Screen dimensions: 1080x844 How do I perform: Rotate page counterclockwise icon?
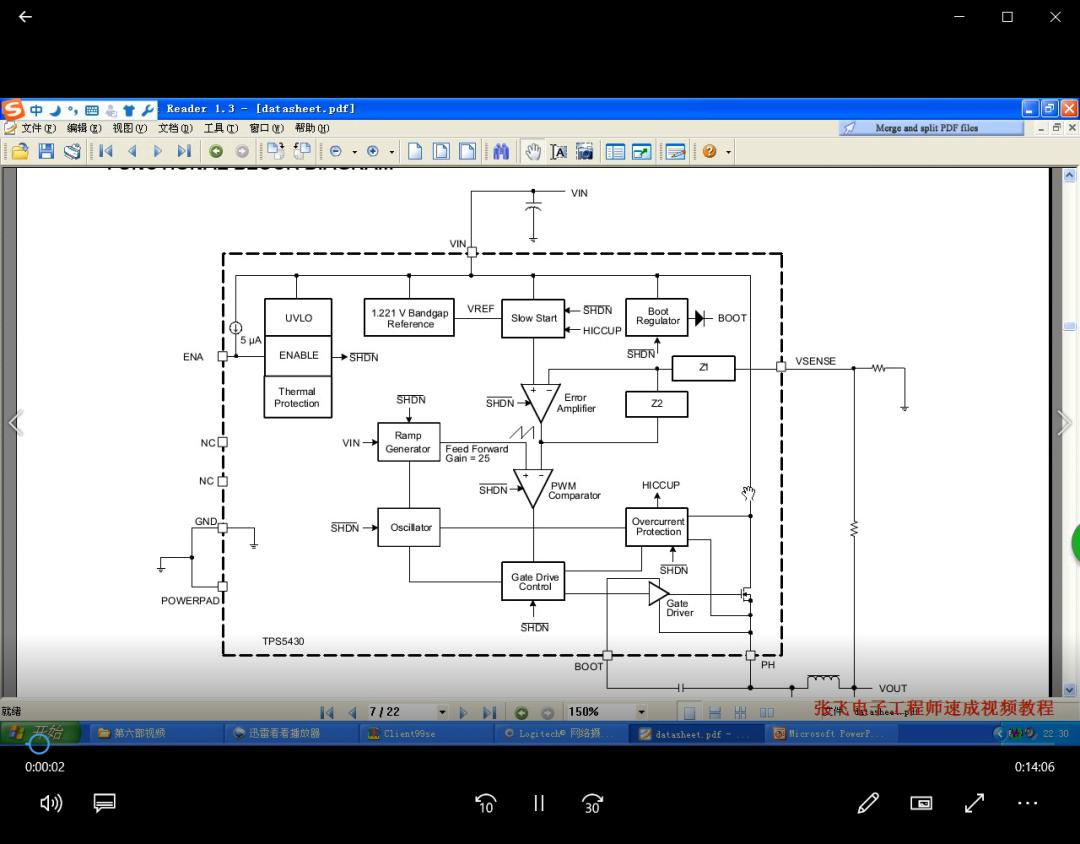click(276, 151)
